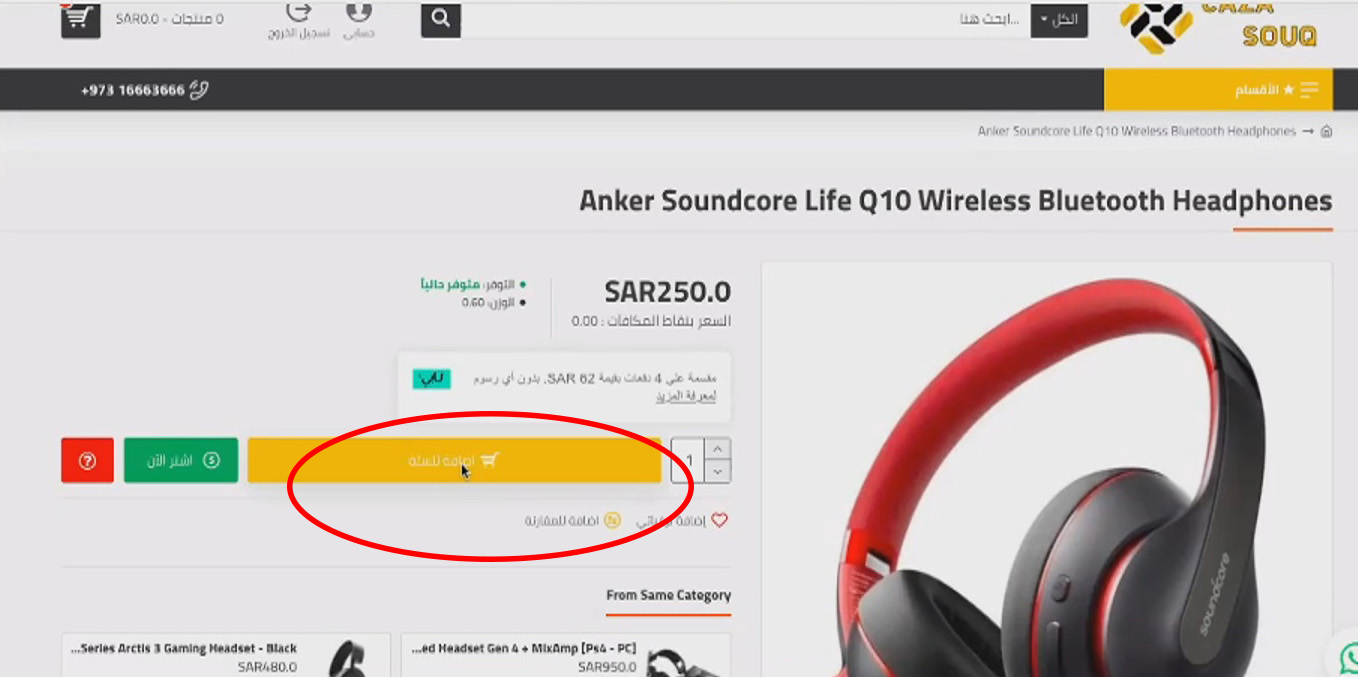This screenshot has height=677, width=1358.
Task: Click the home icon in breadcrumb
Action: (x=1326, y=131)
